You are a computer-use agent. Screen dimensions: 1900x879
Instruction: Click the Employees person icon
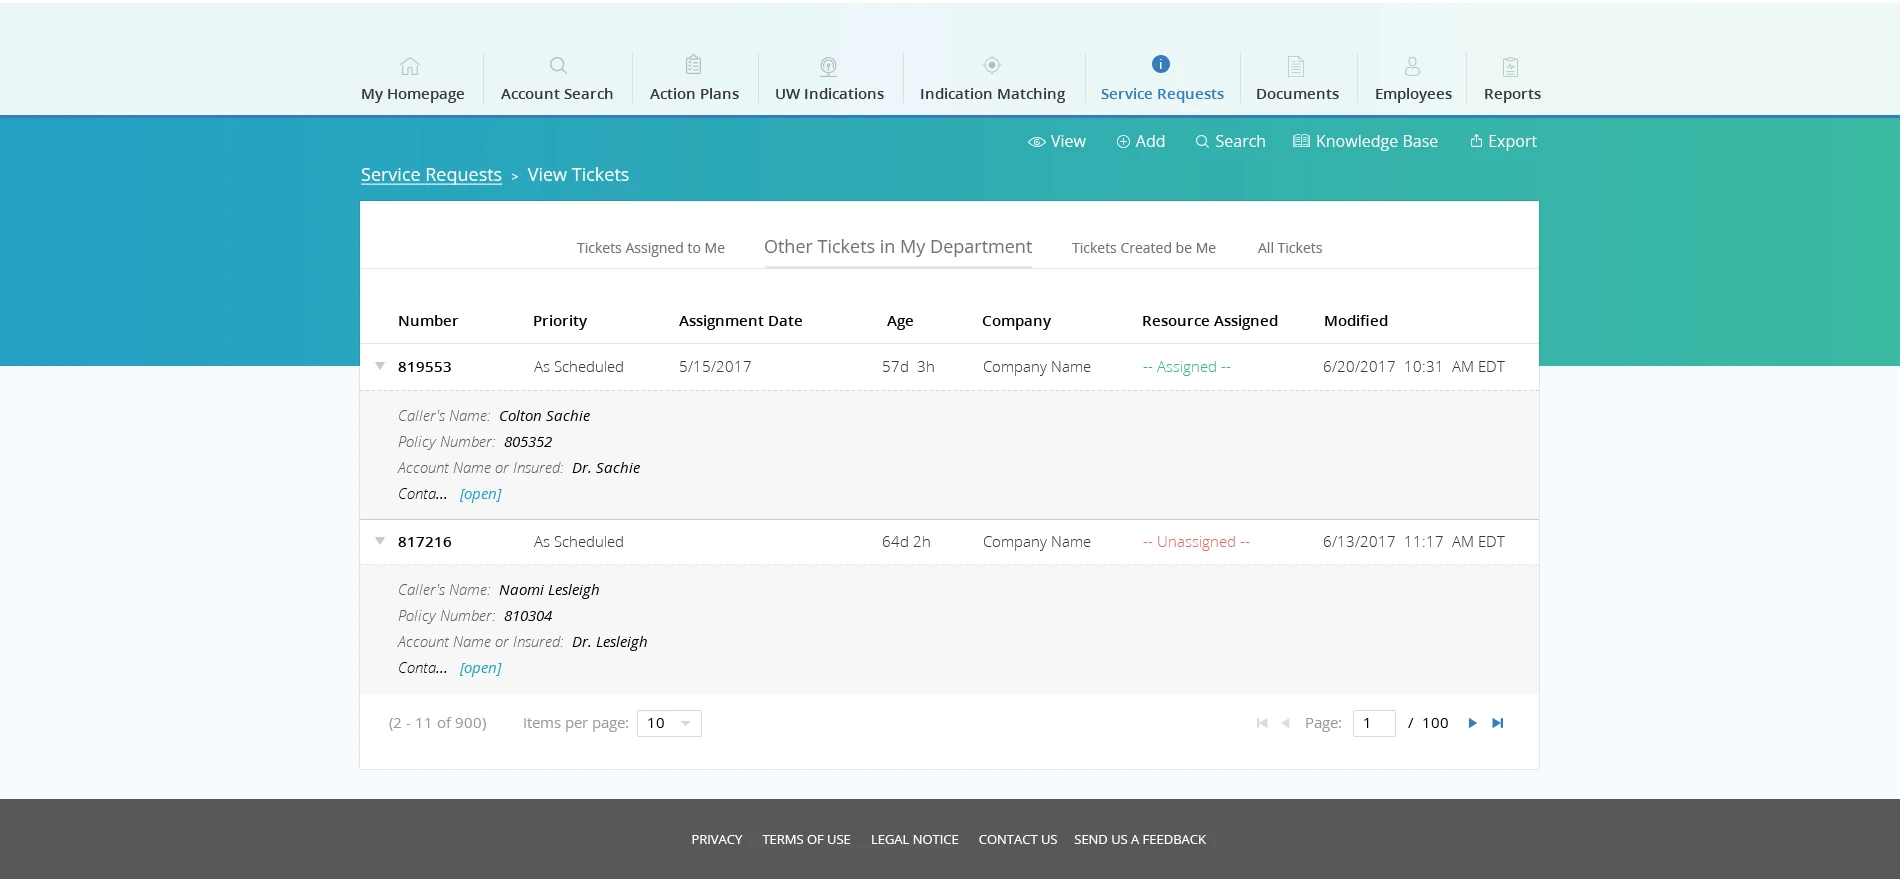coord(1412,66)
